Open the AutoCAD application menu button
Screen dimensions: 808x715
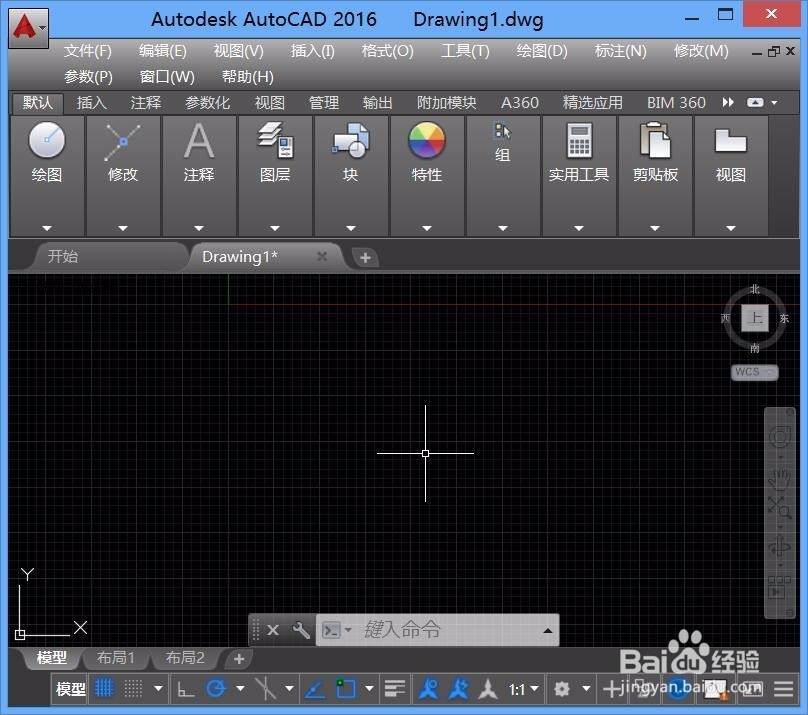coord(29,28)
